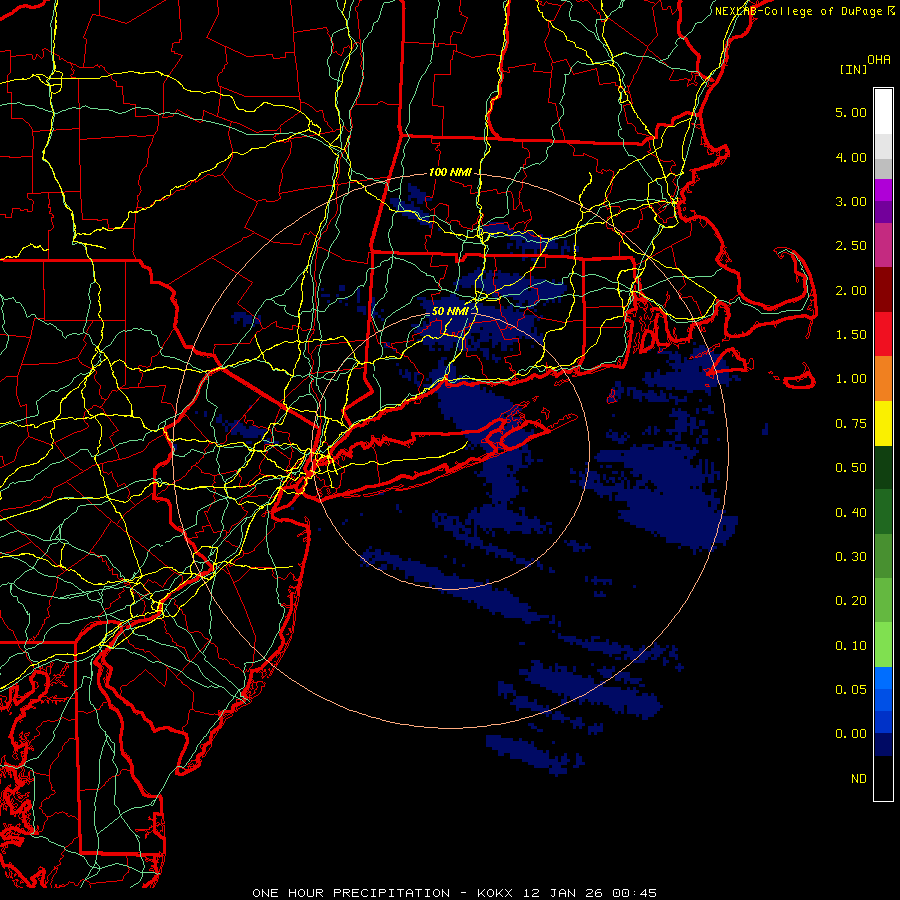
Task: Pick the black ND swatch in color scale
Action: coord(883,778)
